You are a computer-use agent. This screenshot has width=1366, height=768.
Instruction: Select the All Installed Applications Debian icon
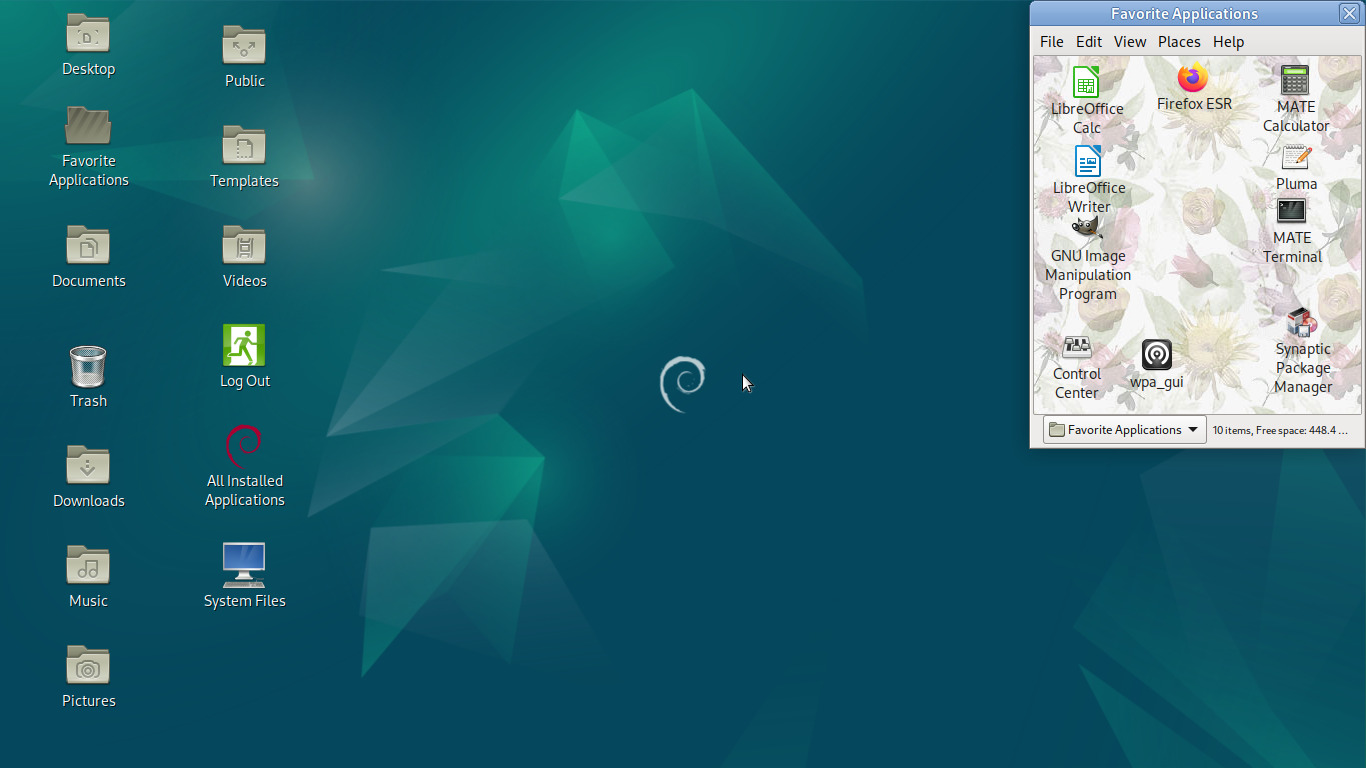[244, 446]
